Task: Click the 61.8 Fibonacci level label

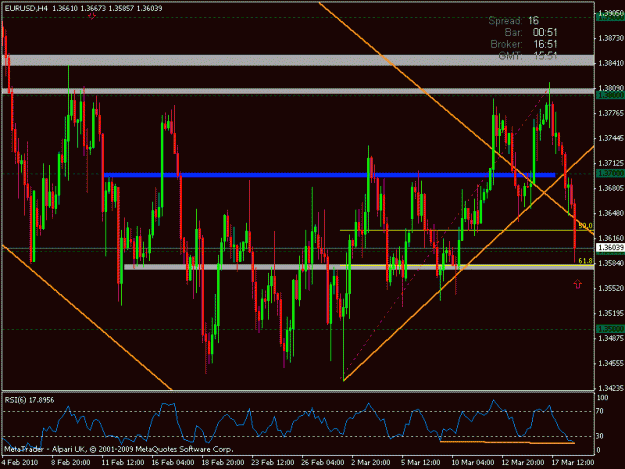Action: pyautogui.click(x=585, y=261)
